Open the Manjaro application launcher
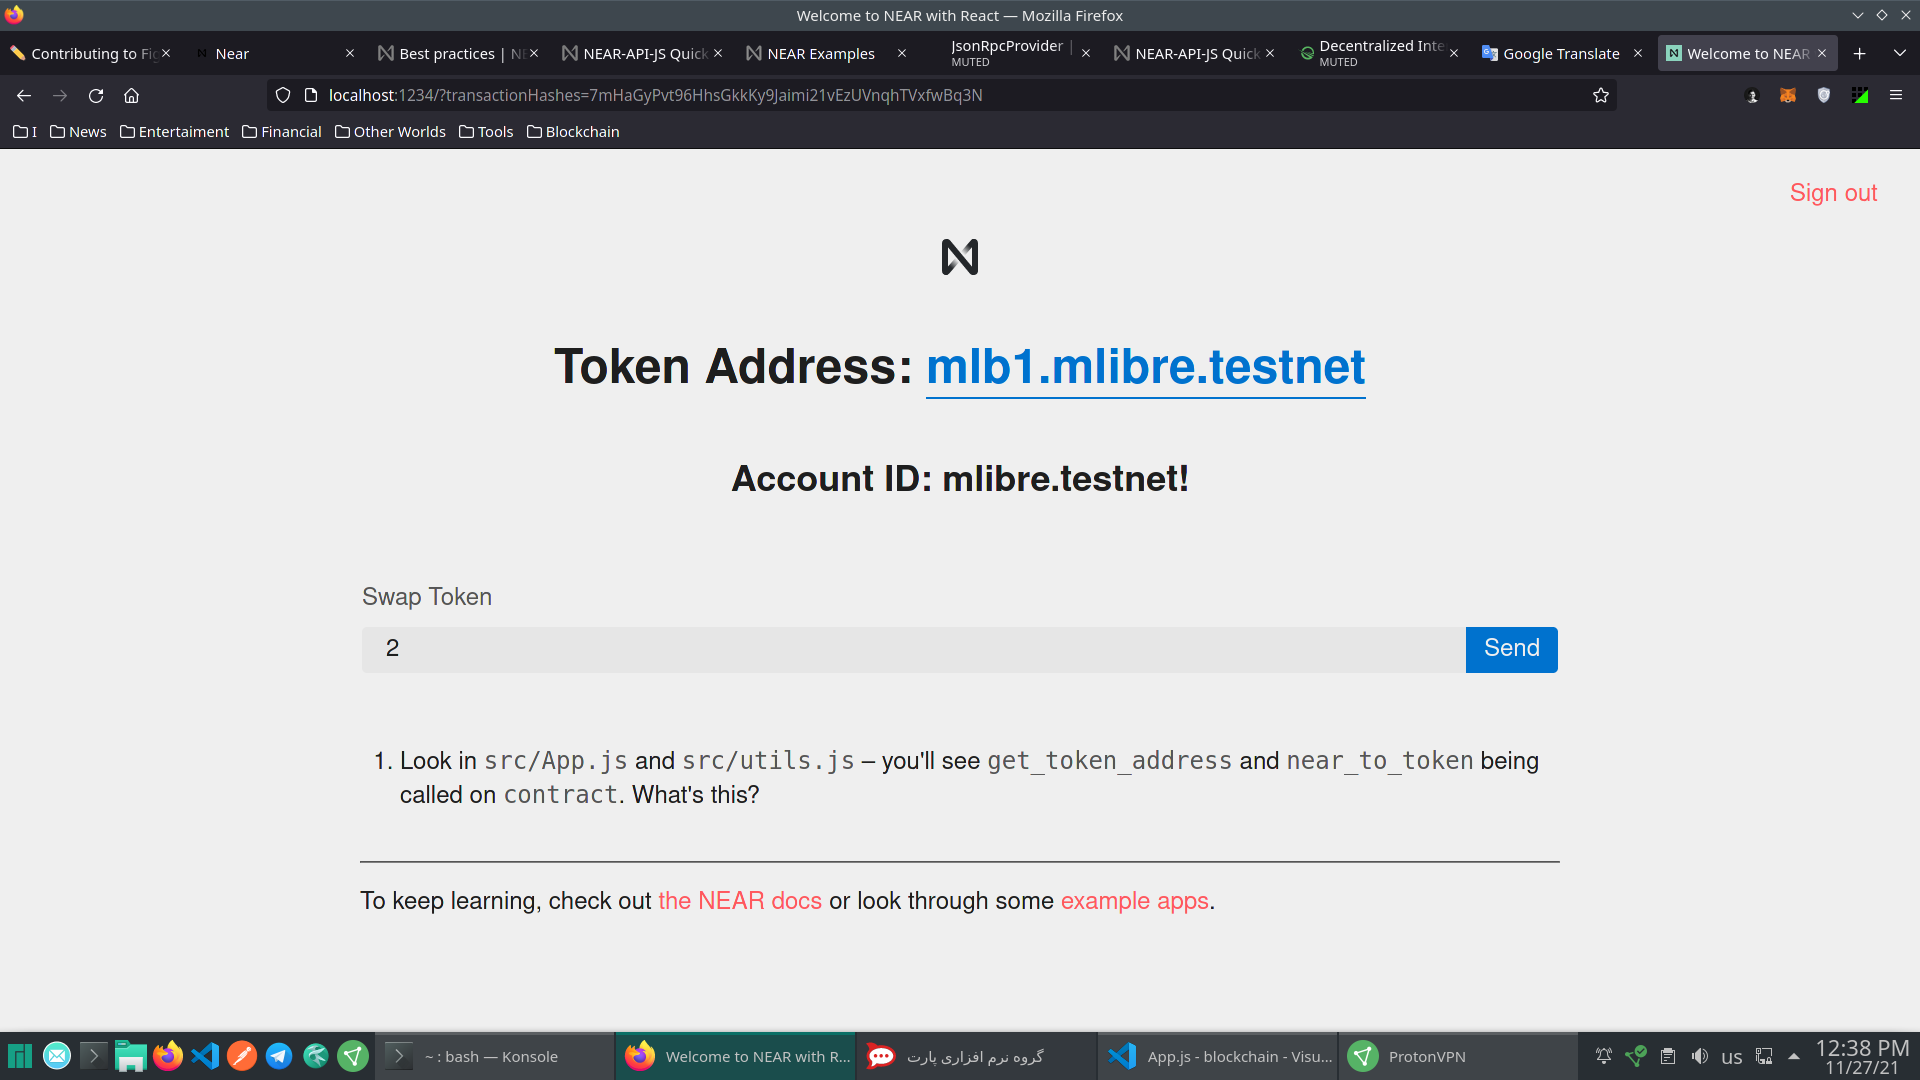The height and width of the screenshot is (1080, 1920). point(20,1056)
